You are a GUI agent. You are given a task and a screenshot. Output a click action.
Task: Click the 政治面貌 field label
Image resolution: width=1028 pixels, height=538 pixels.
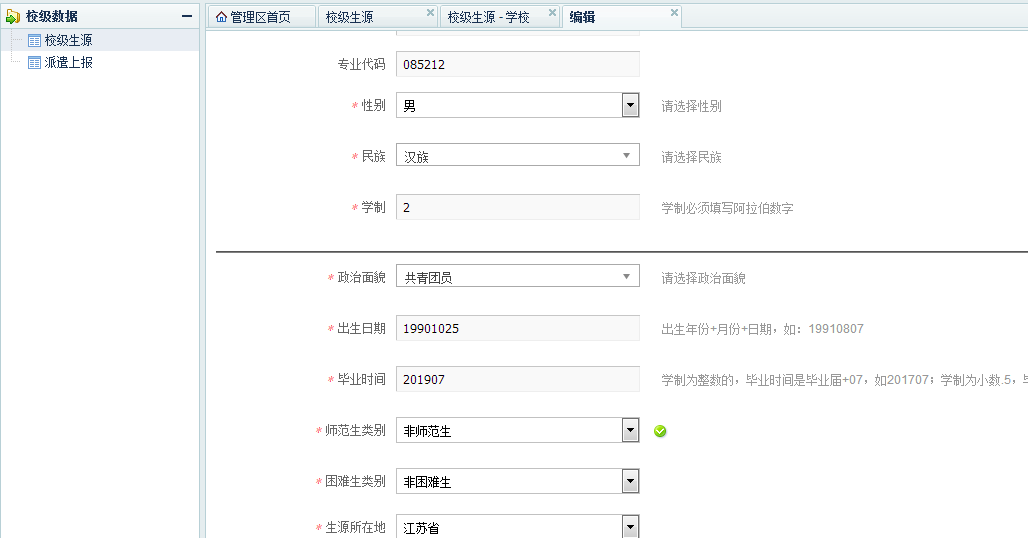click(x=361, y=277)
